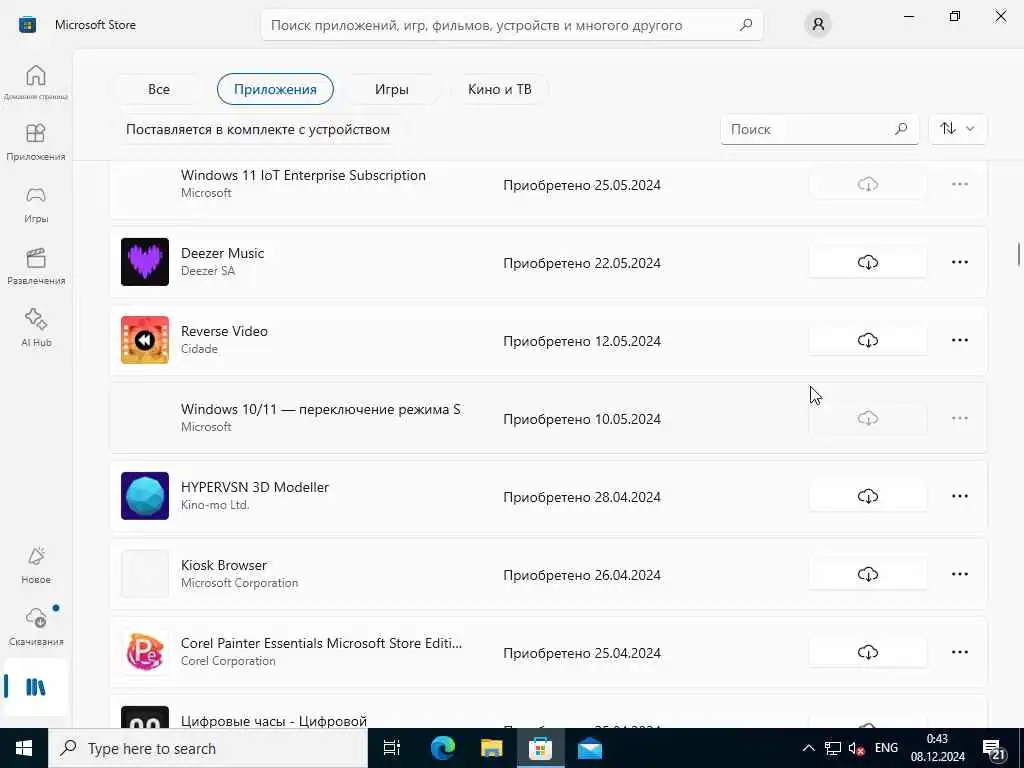Download Reverse Video via the cloud icon

pos(867,340)
